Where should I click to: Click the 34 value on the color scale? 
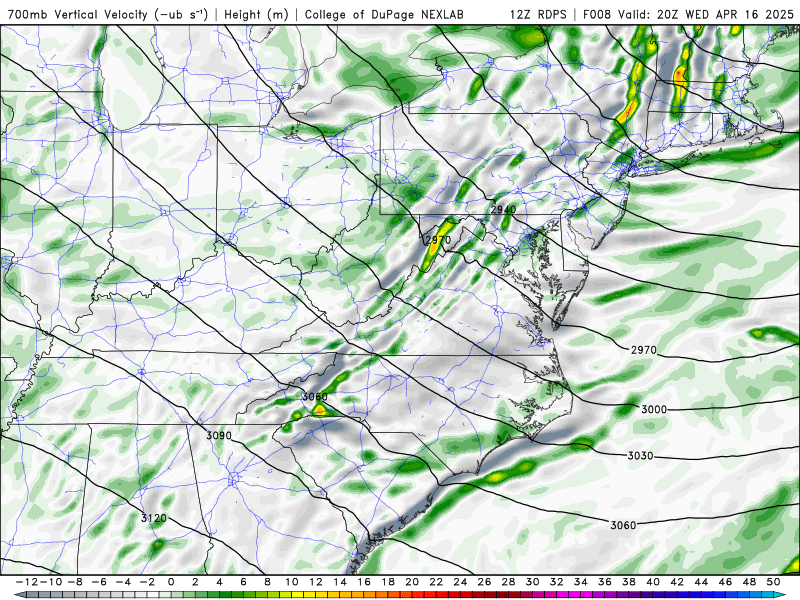coord(581,582)
